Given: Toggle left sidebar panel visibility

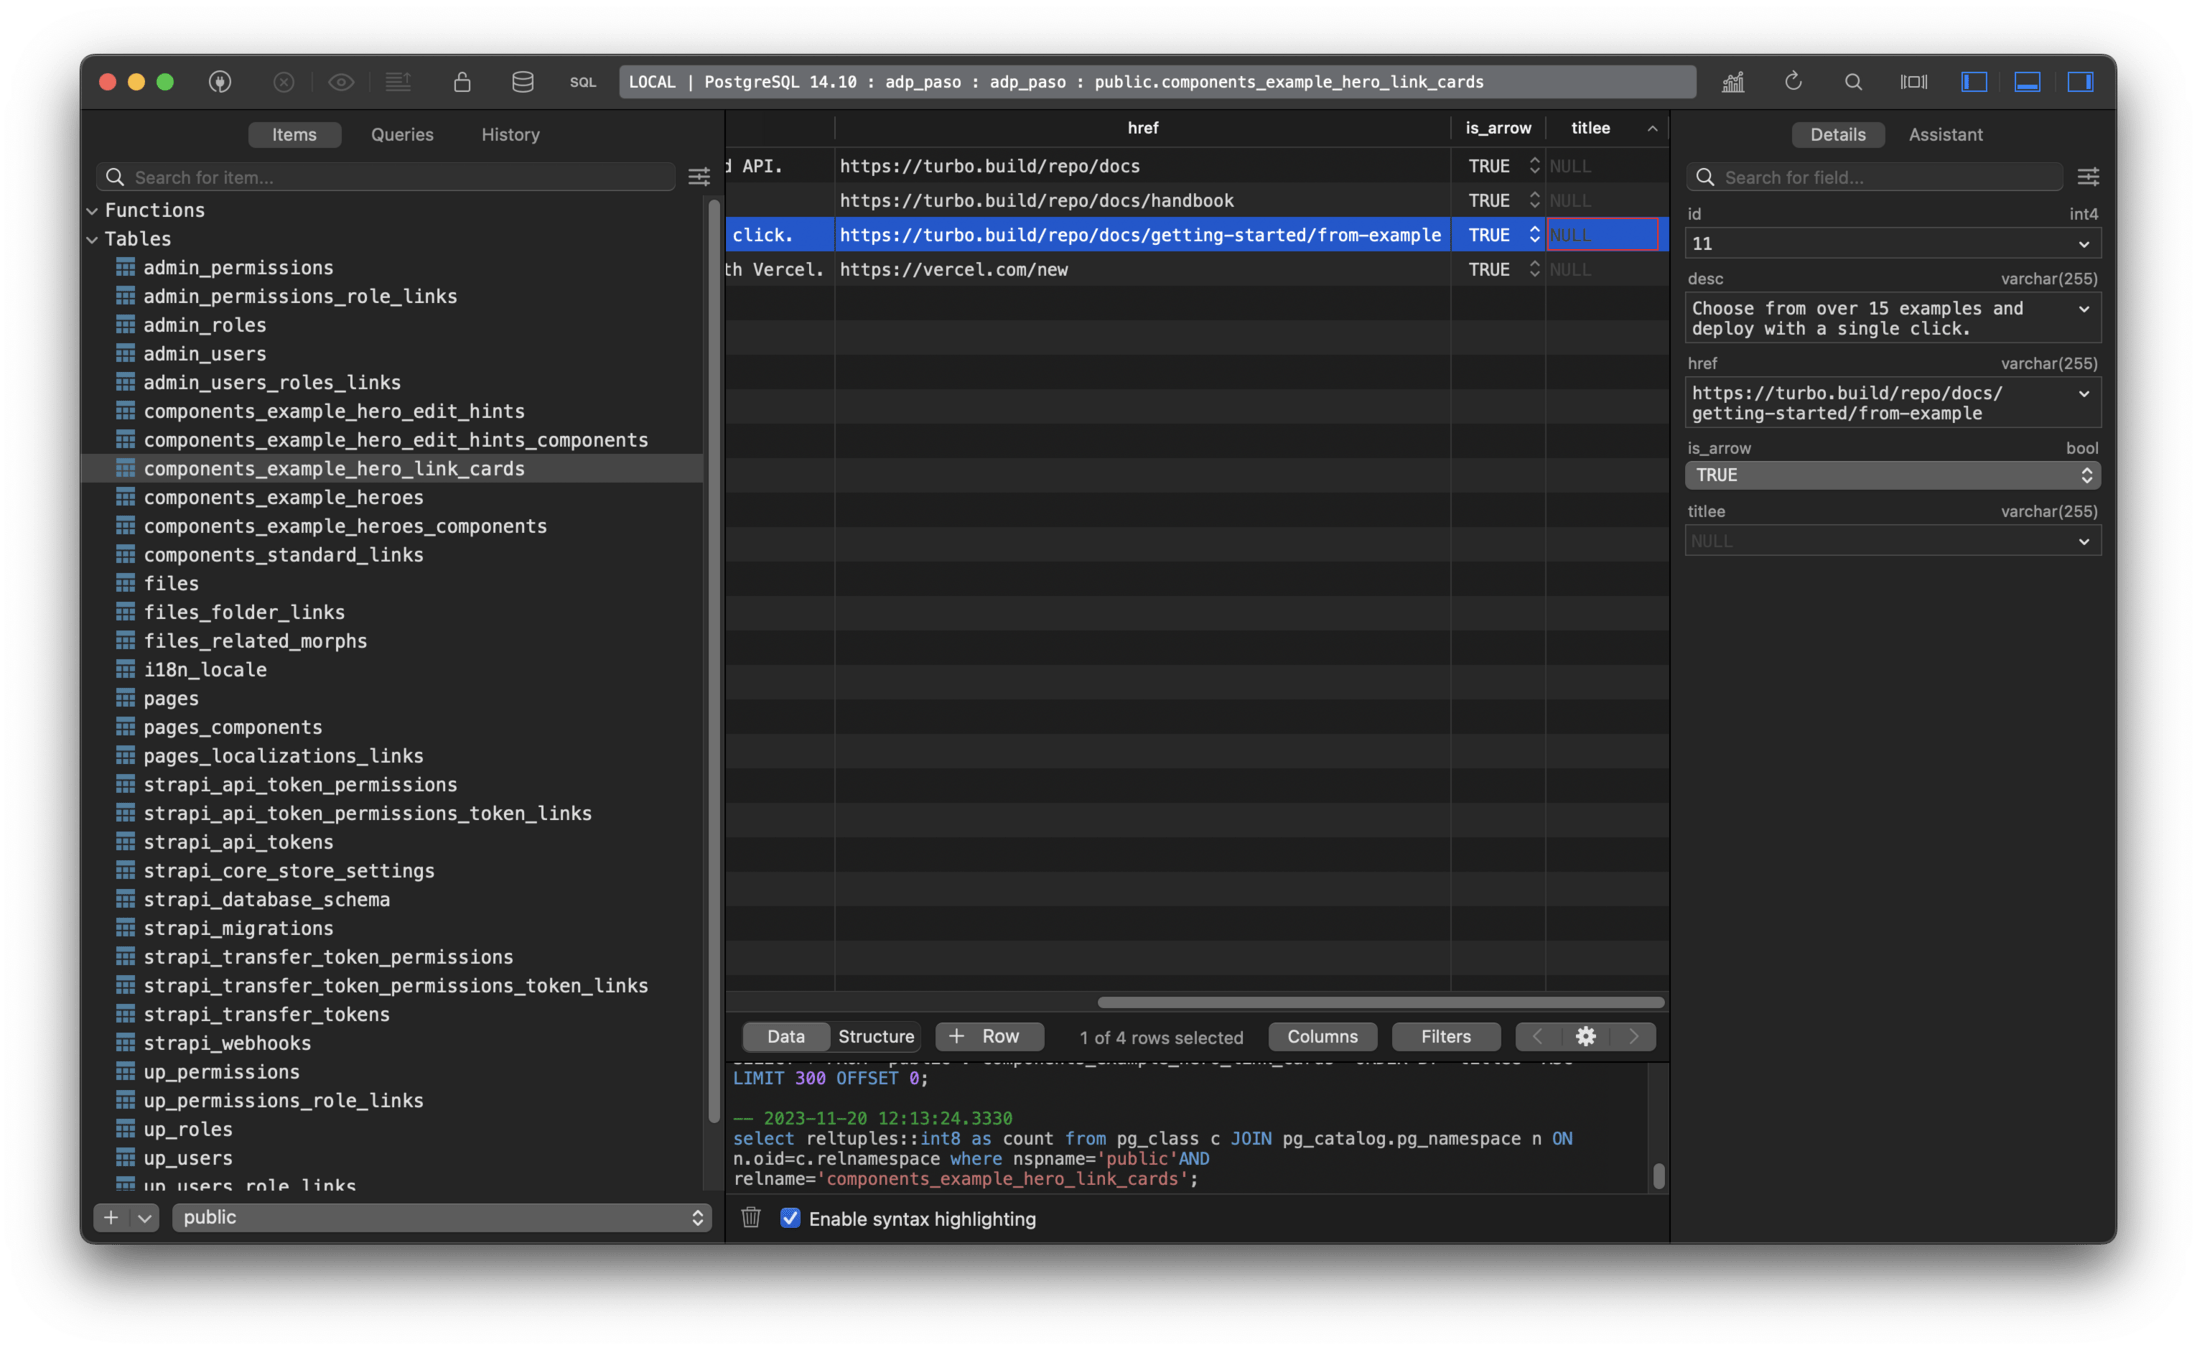Looking at the screenshot, I should (1974, 82).
